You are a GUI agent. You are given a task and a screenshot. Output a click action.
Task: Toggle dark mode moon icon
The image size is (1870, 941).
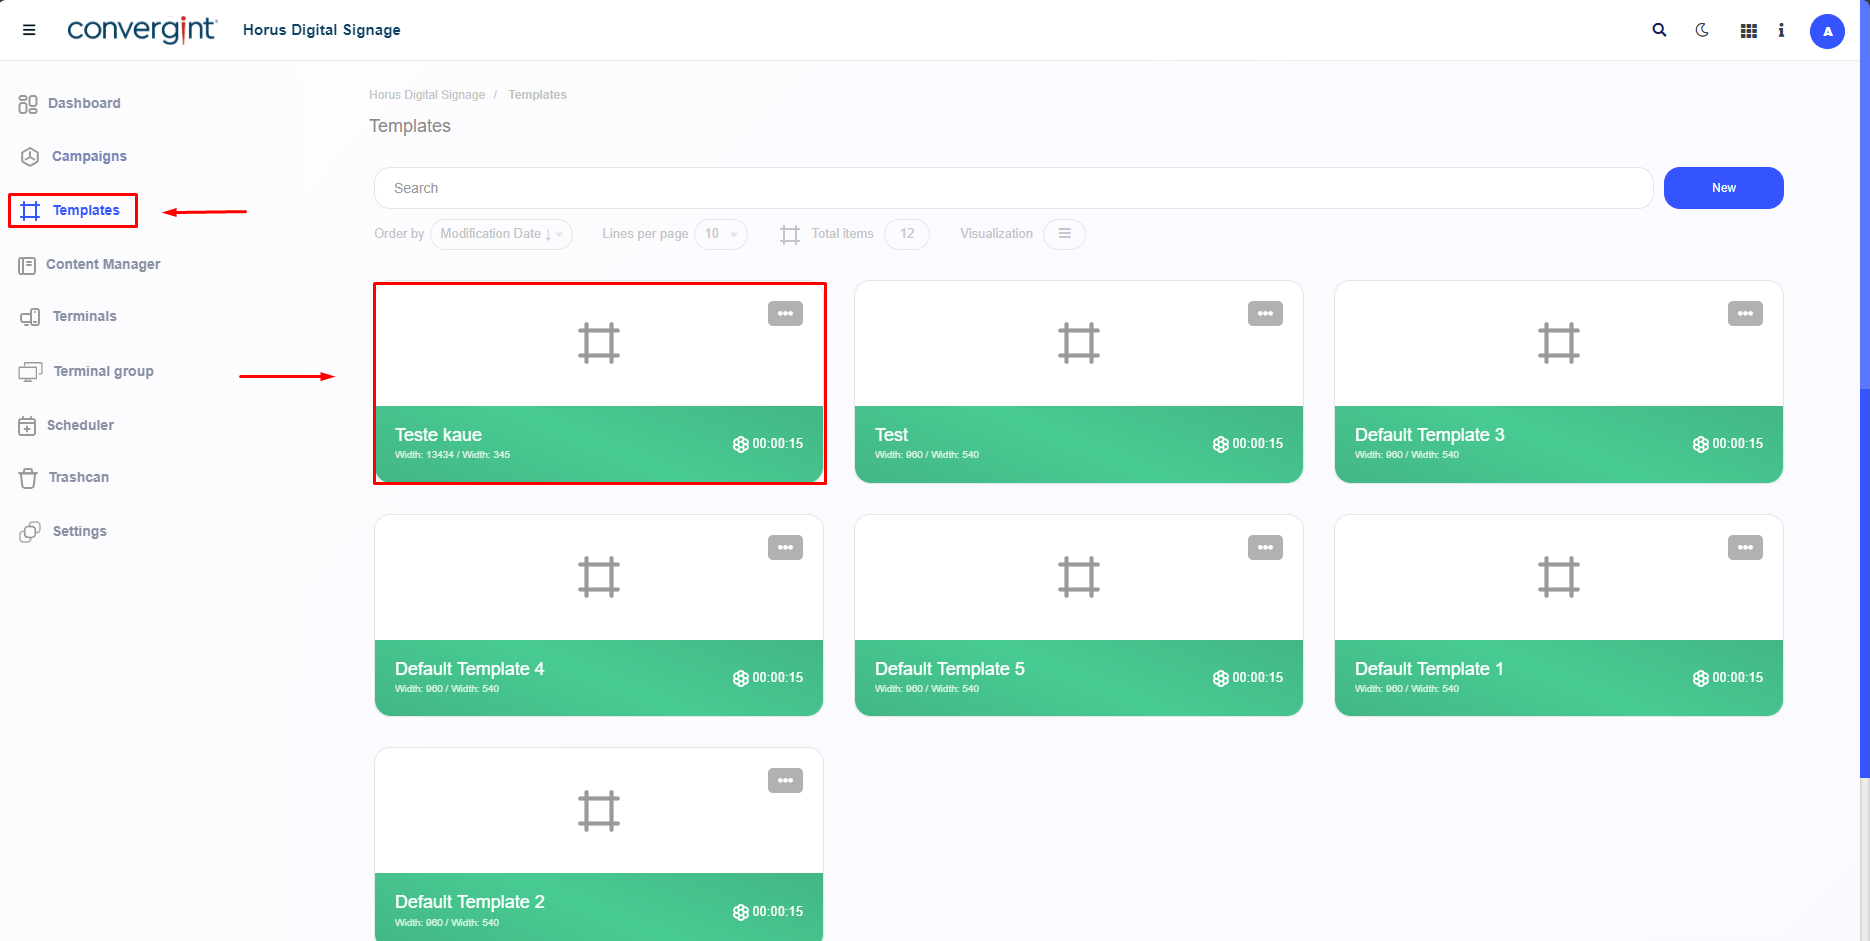(x=1702, y=30)
